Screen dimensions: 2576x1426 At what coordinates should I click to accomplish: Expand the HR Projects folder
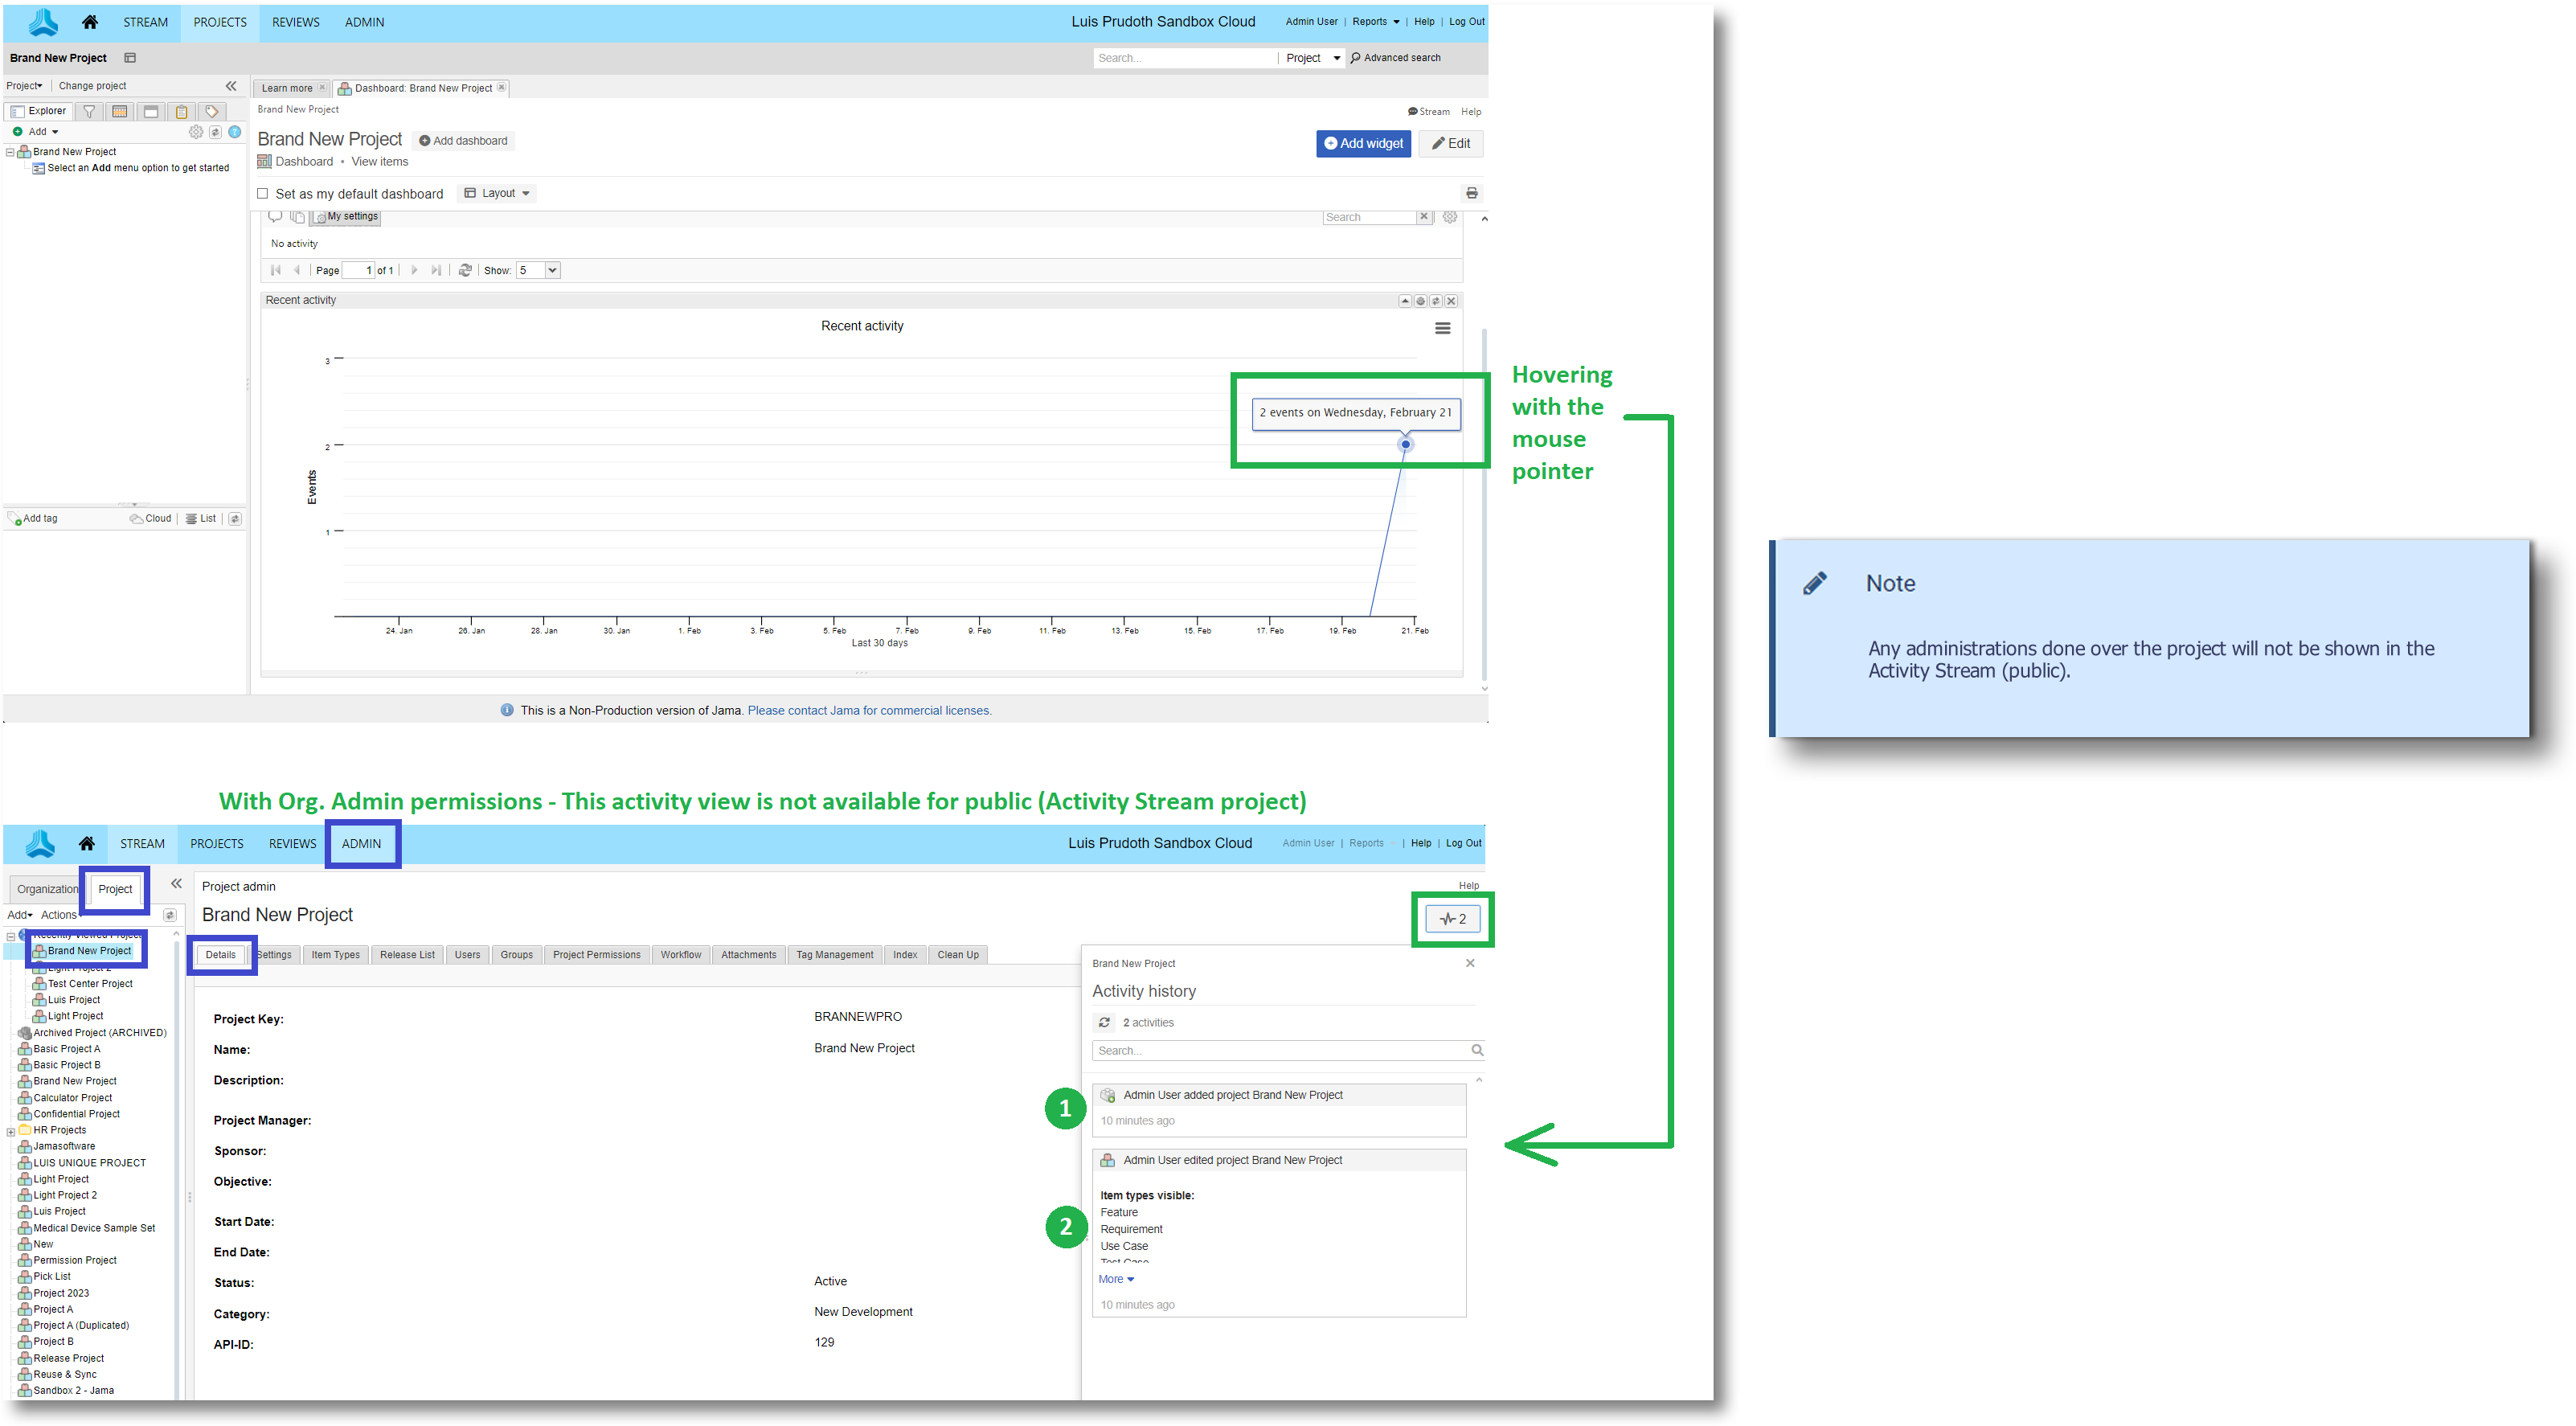pyautogui.click(x=10, y=1131)
